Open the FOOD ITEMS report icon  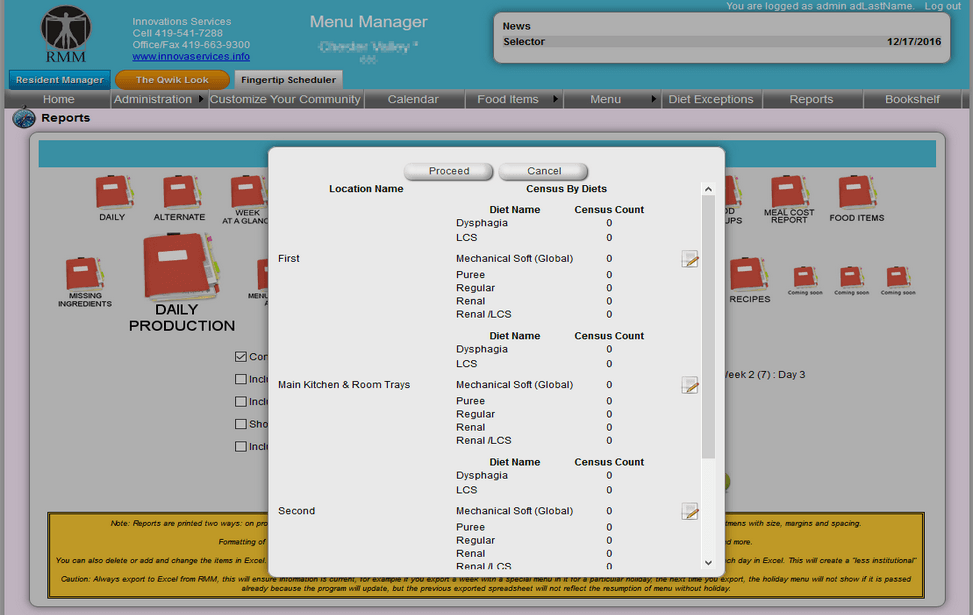[x=856, y=193]
